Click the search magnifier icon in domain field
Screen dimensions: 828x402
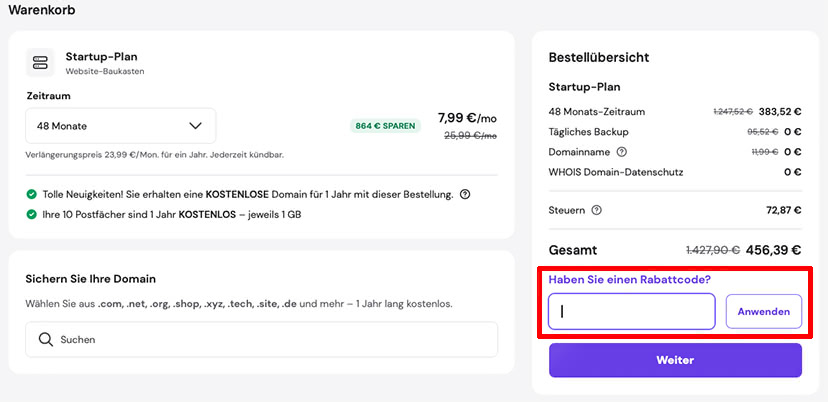tap(45, 339)
